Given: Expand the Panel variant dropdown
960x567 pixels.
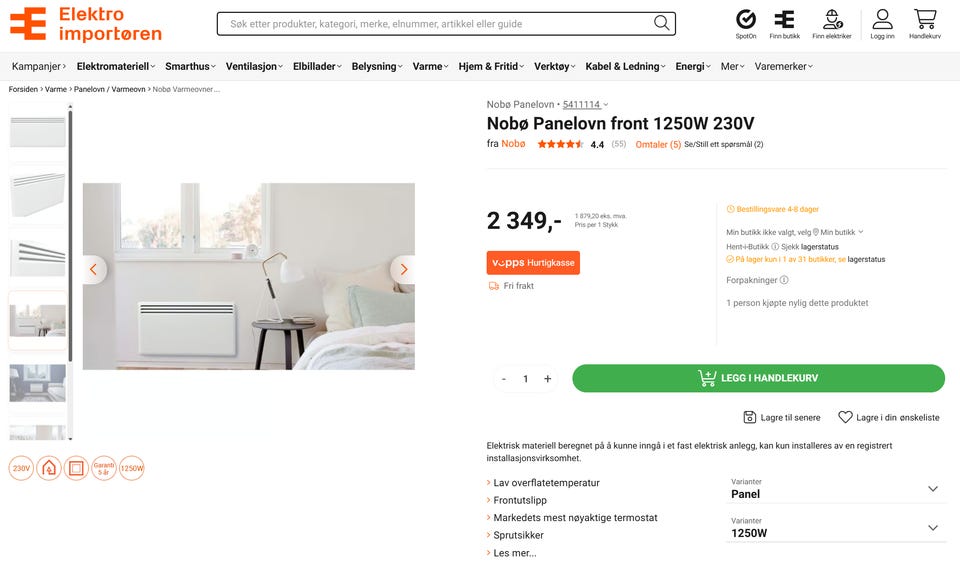Looking at the screenshot, I should (x=933, y=489).
